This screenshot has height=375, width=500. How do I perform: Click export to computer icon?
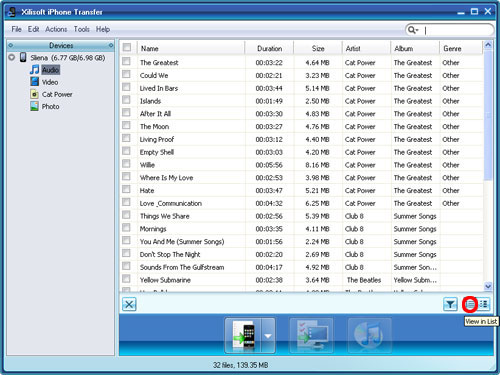(x=312, y=335)
